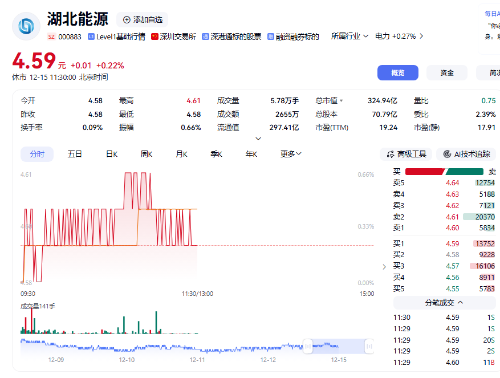The image size is (500, 378).
Task: Select the 年K chart tab
Action: [251, 154]
